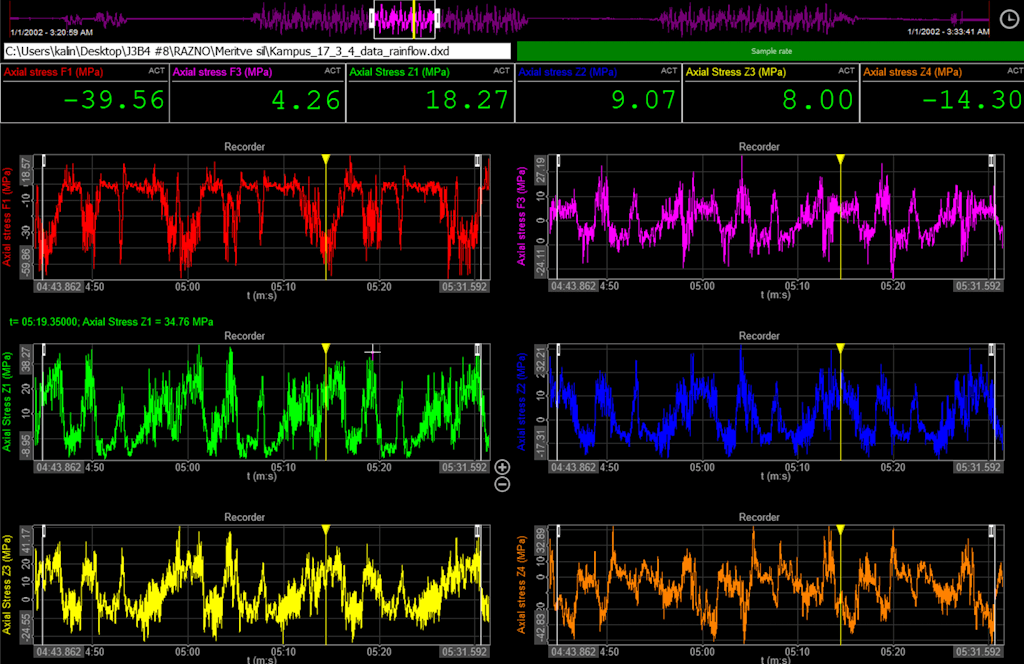The image size is (1024, 664).
Task: Click the ACT label on Axial Stress Z3 meter
Action: tap(846, 71)
